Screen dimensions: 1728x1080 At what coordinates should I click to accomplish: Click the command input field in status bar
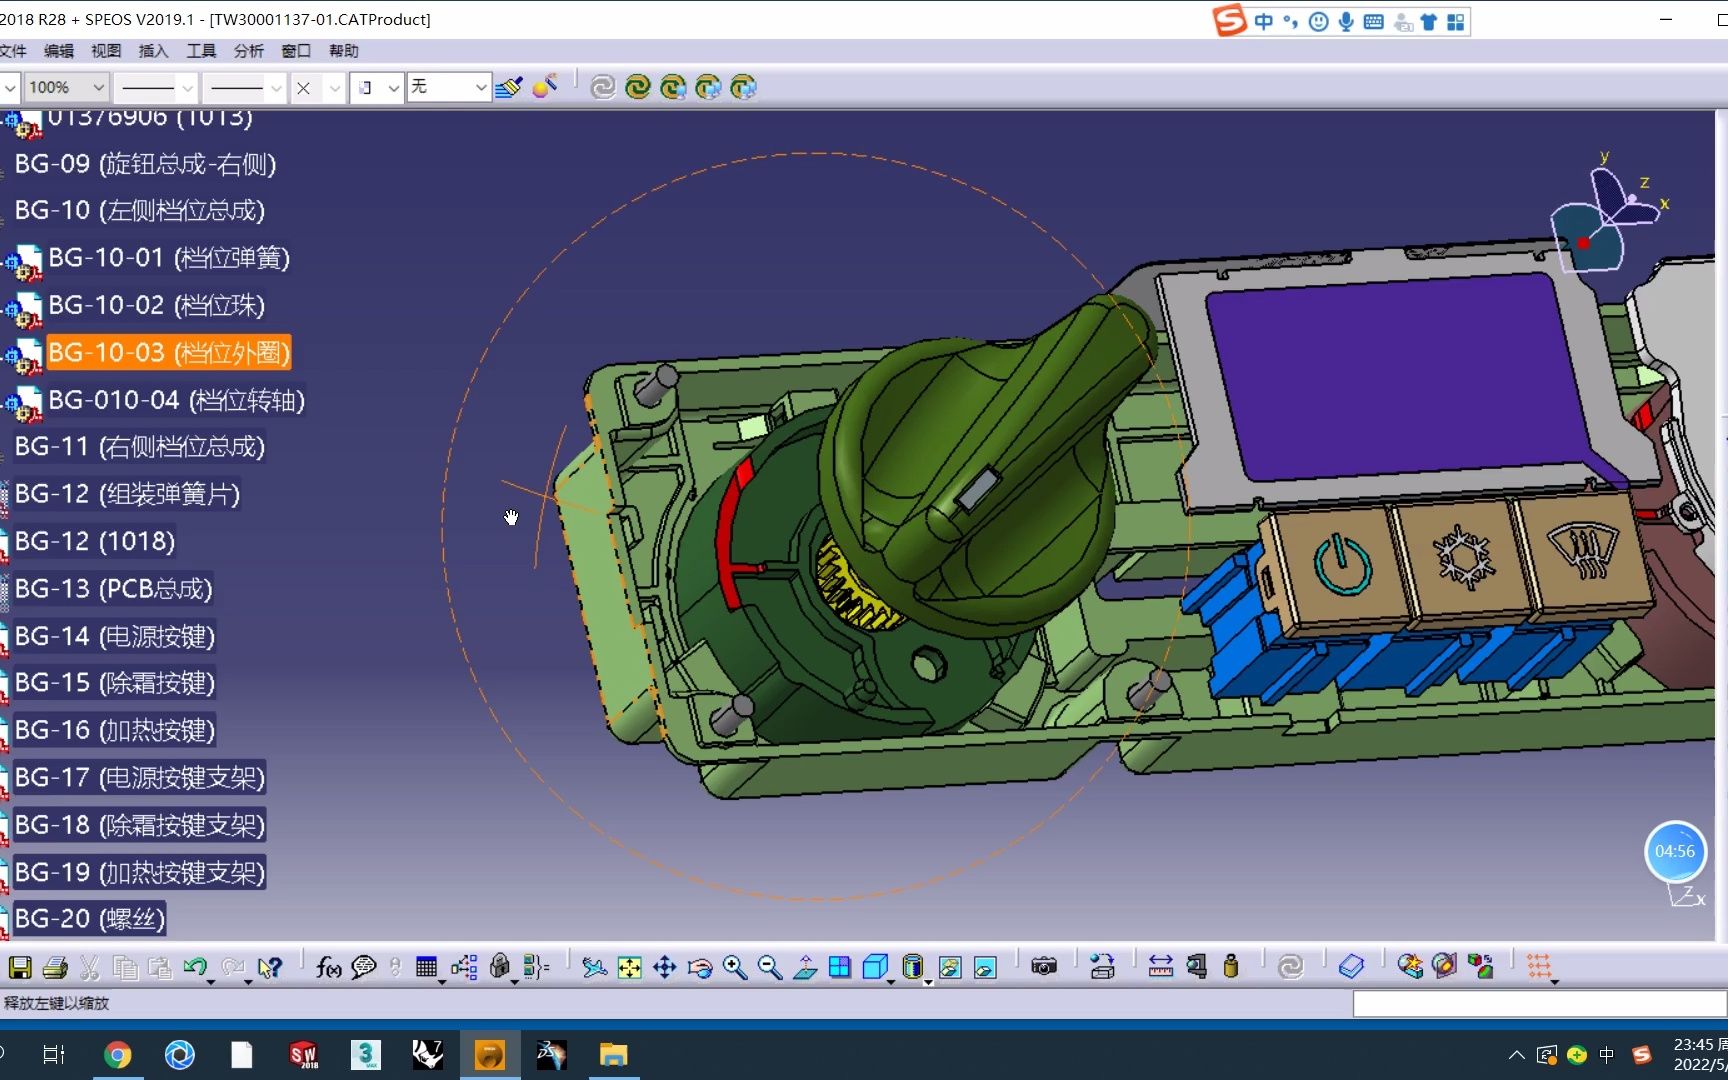[x=1540, y=1003]
